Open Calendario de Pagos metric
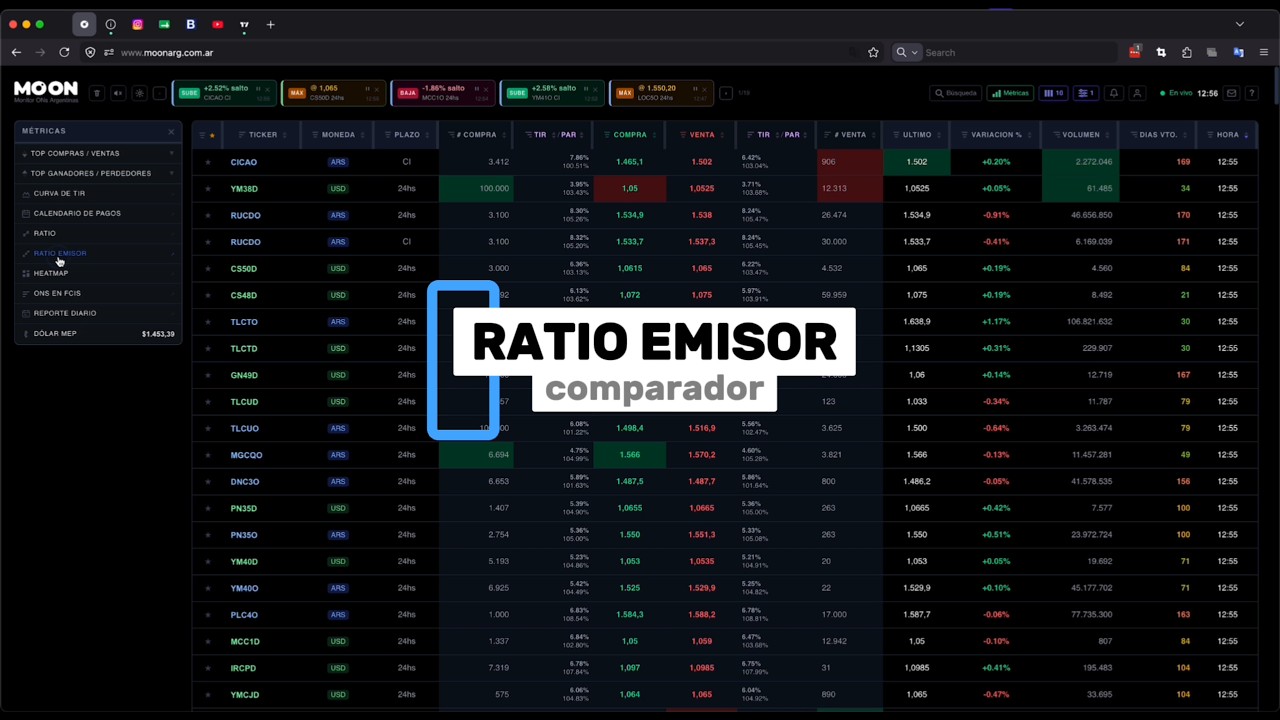The height and width of the screenshot is (720, 1280). tap(98, 213)
